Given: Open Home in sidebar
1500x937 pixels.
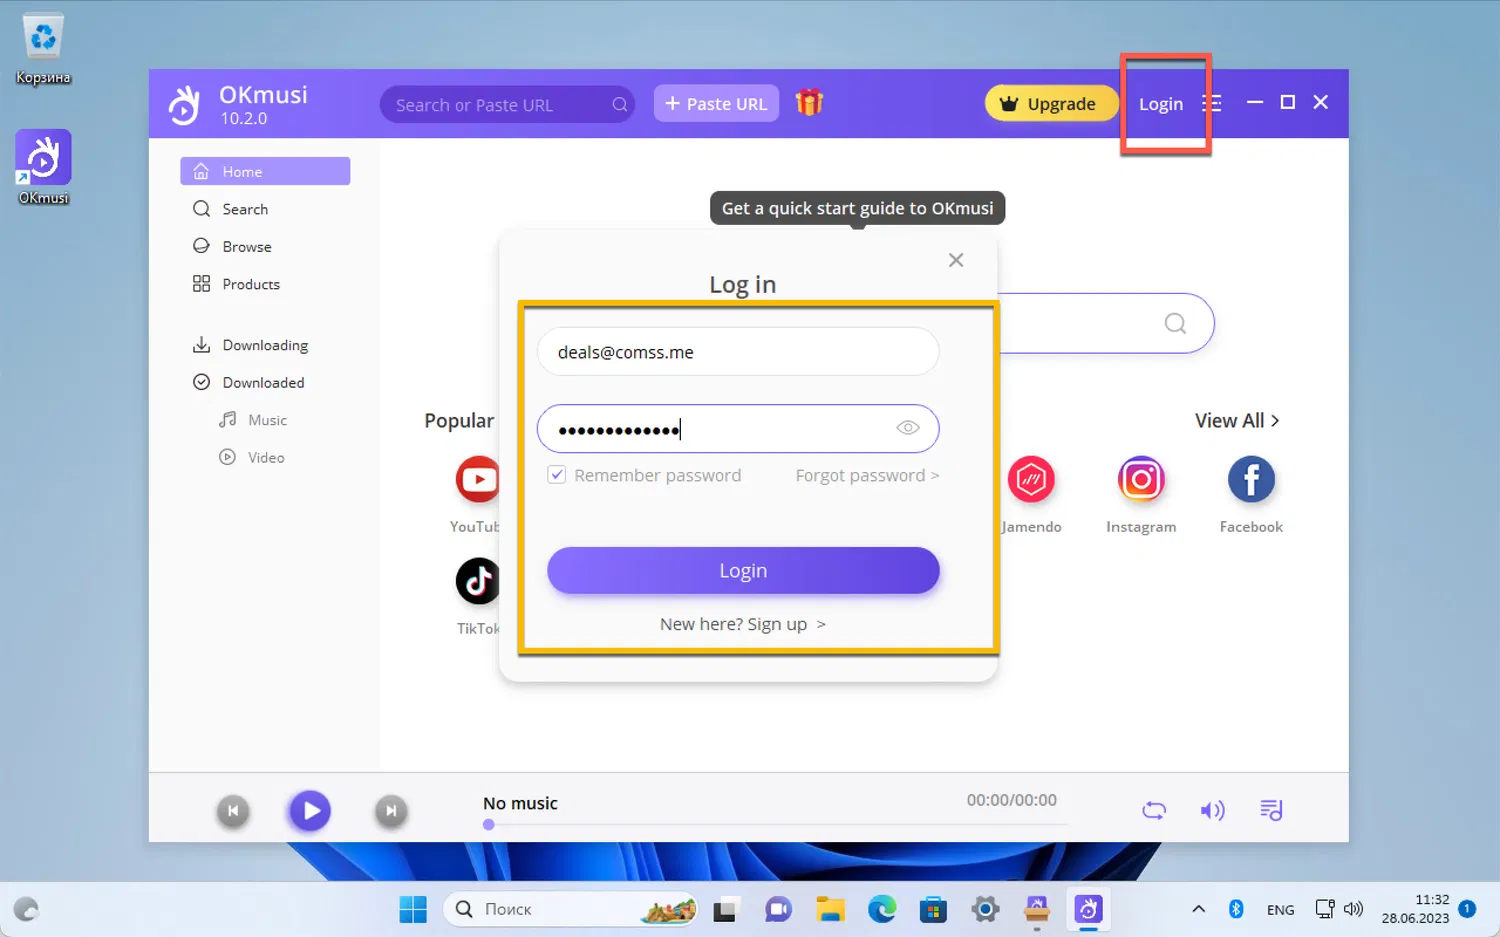Looking at the screenshot, I should [265, 171].
